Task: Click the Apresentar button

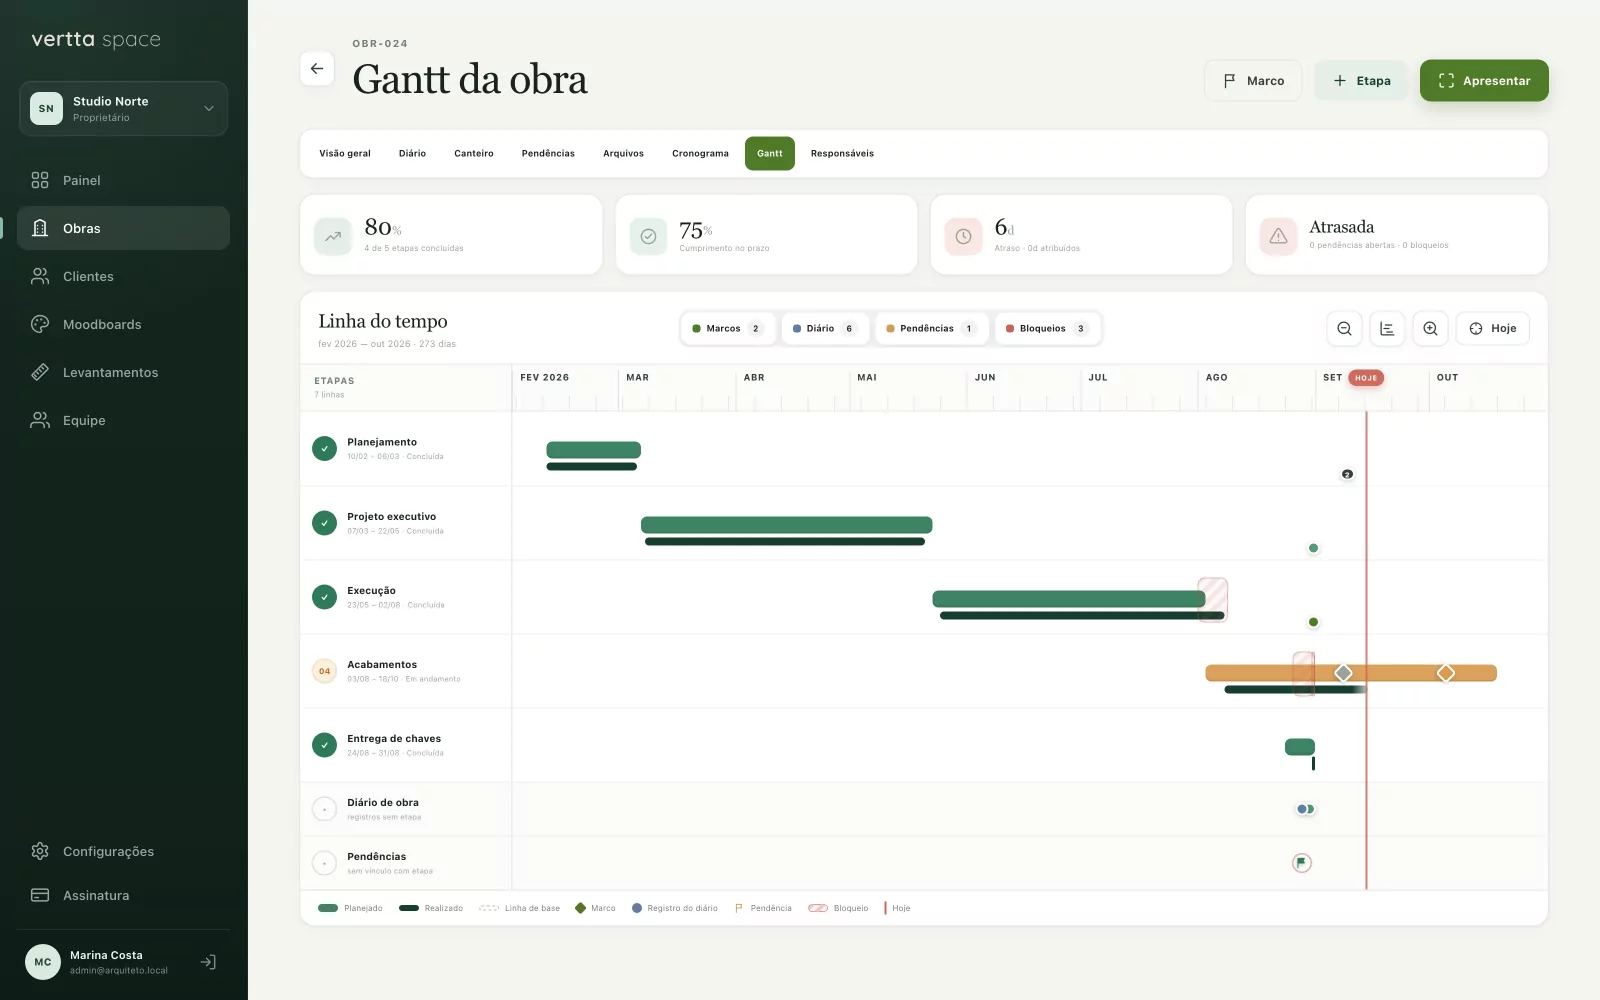Action: (1484, 80)
